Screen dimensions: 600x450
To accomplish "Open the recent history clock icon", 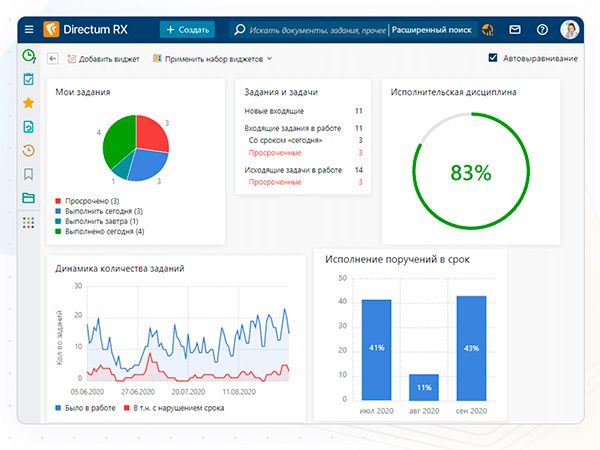I will pos(28,150).
